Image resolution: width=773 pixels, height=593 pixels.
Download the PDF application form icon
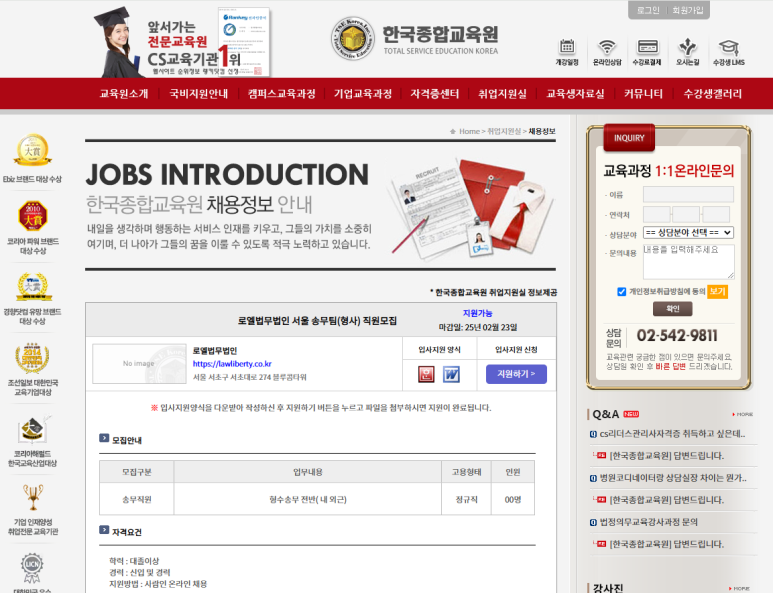pos(426,374)
